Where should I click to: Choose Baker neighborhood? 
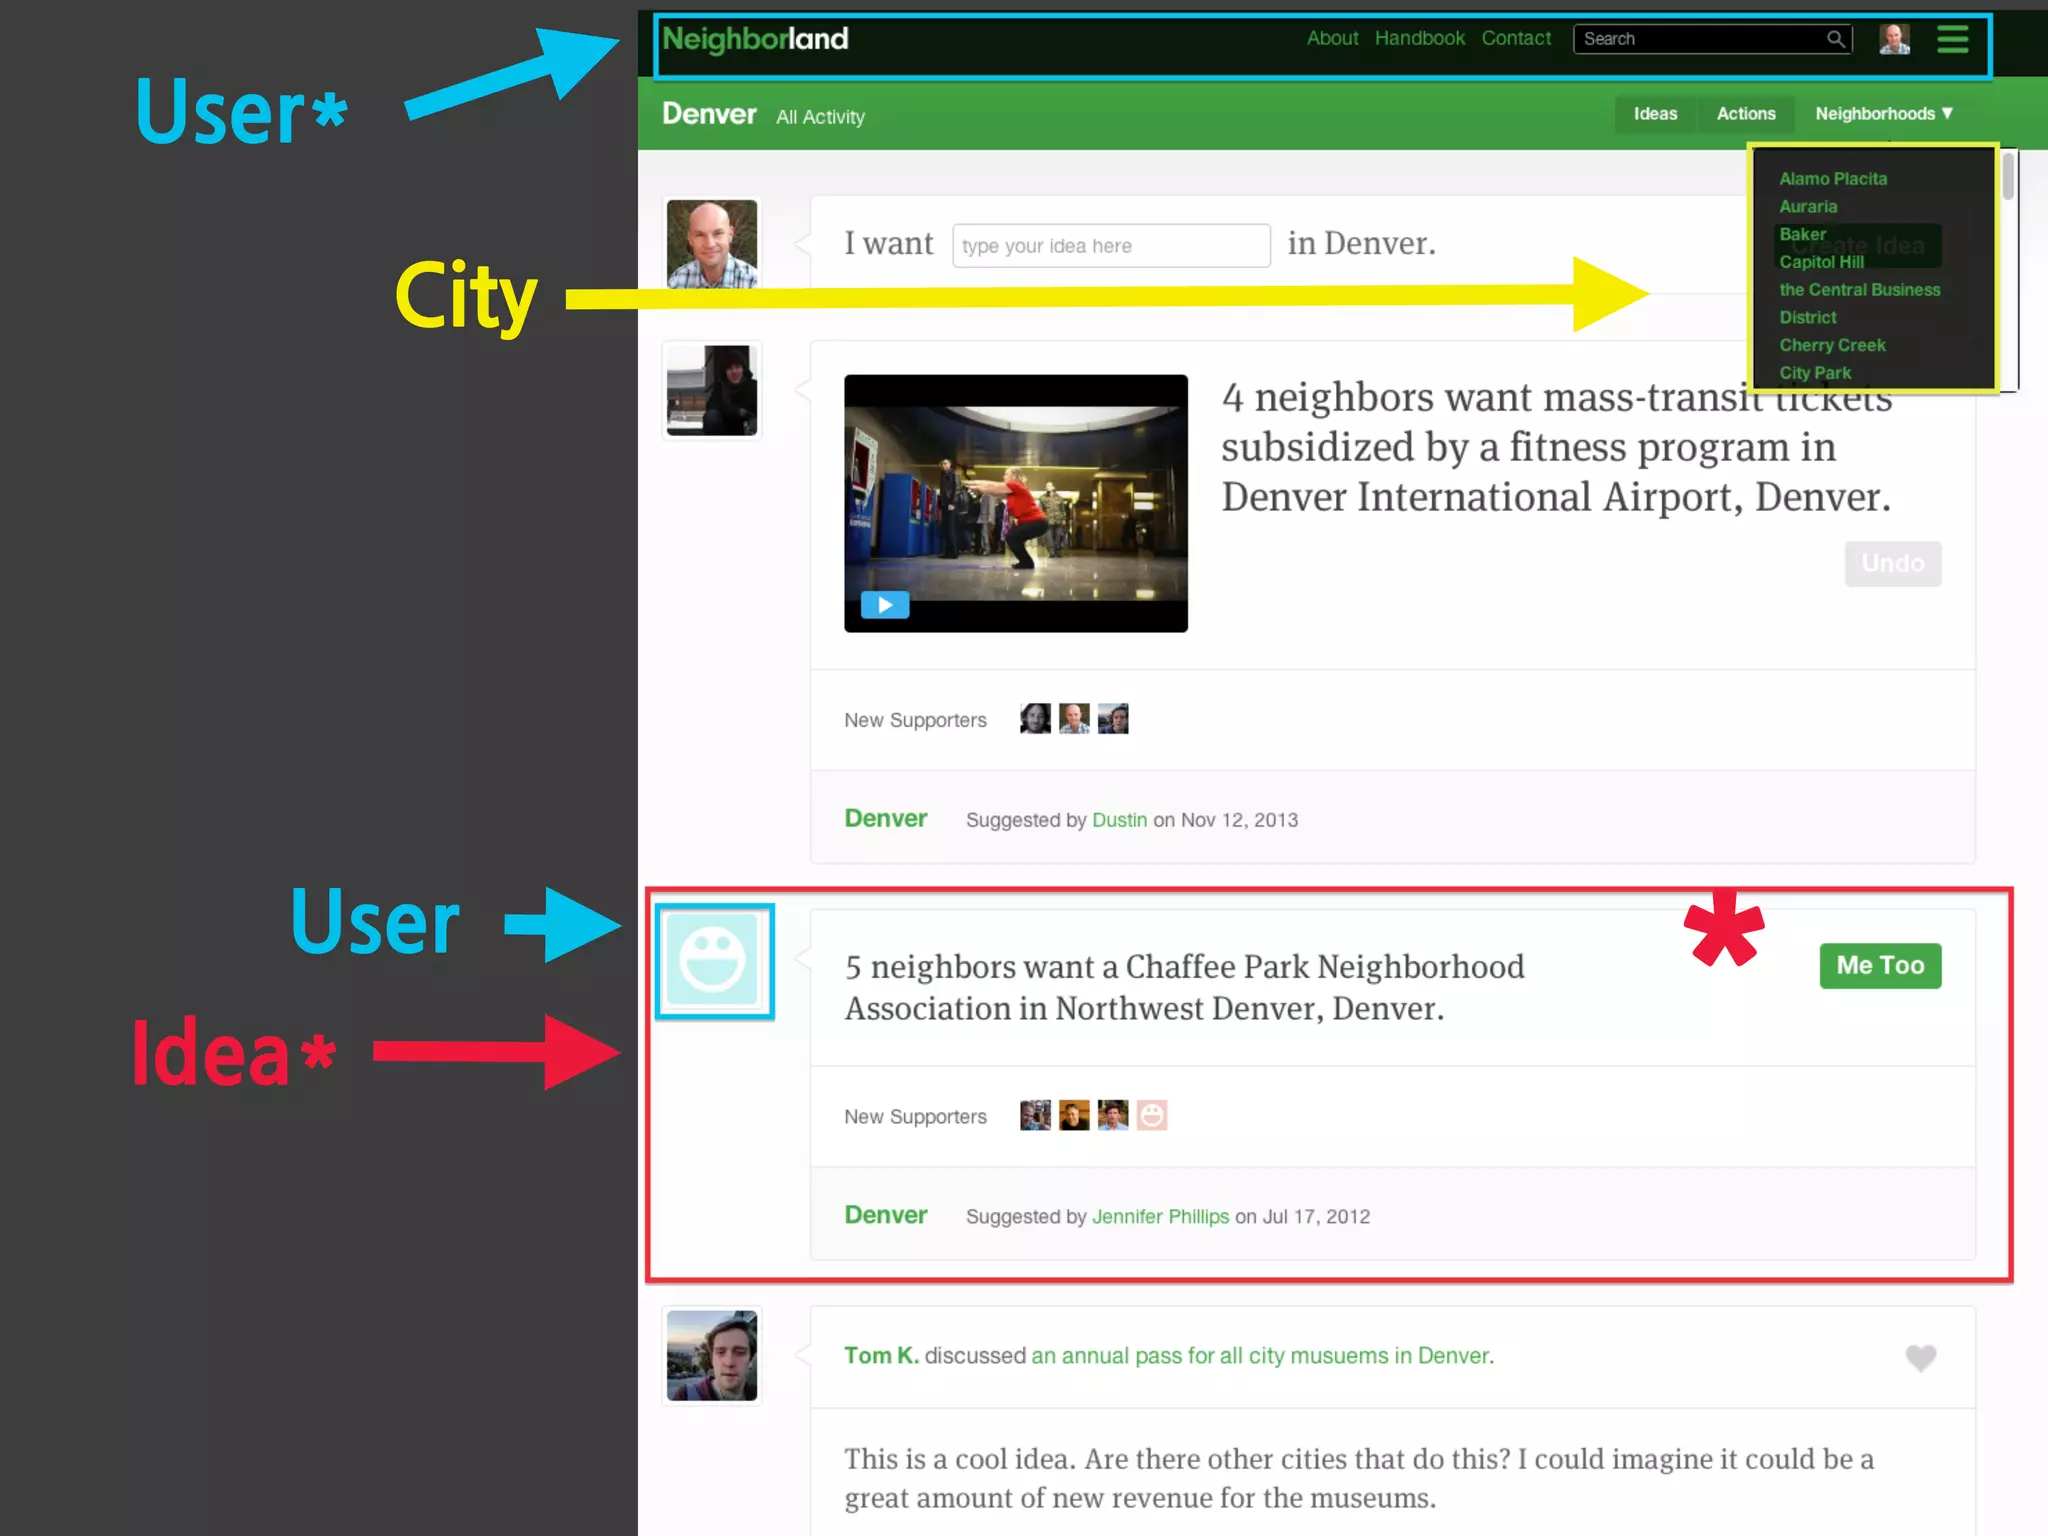1802,234
